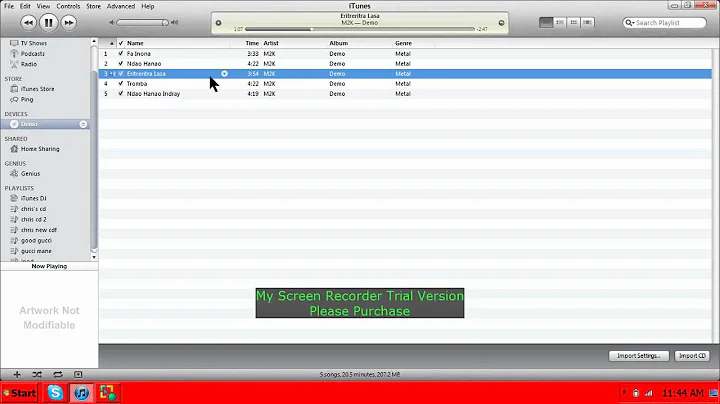720x404 pixels.
Task: Uncheck the Fa Inona song
Action: tap(121, 53)
